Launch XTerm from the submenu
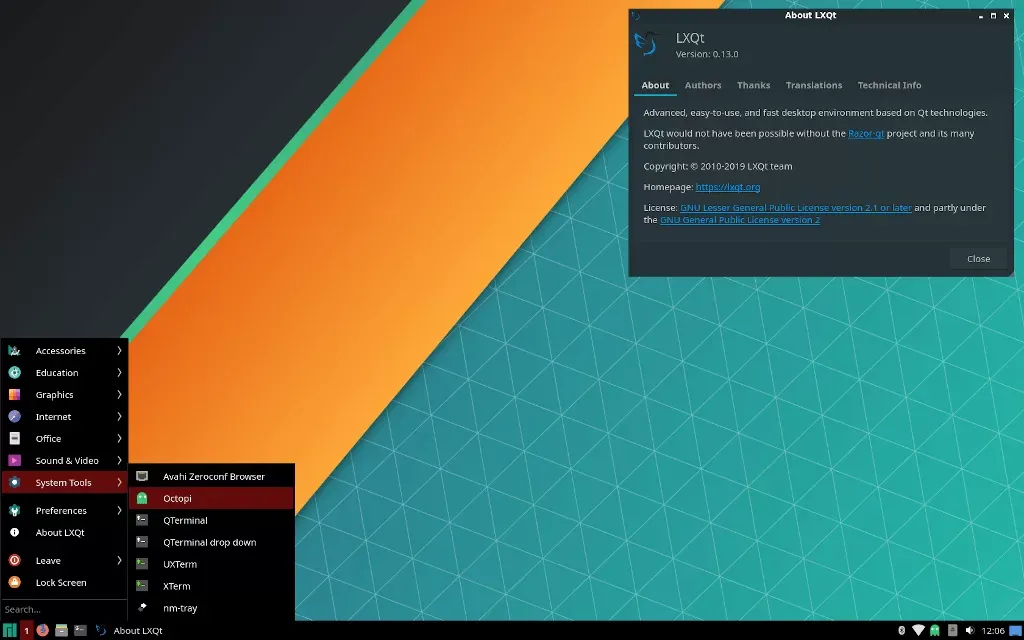The height and width of the screenshot is (640, 1024). pos(212,586)
